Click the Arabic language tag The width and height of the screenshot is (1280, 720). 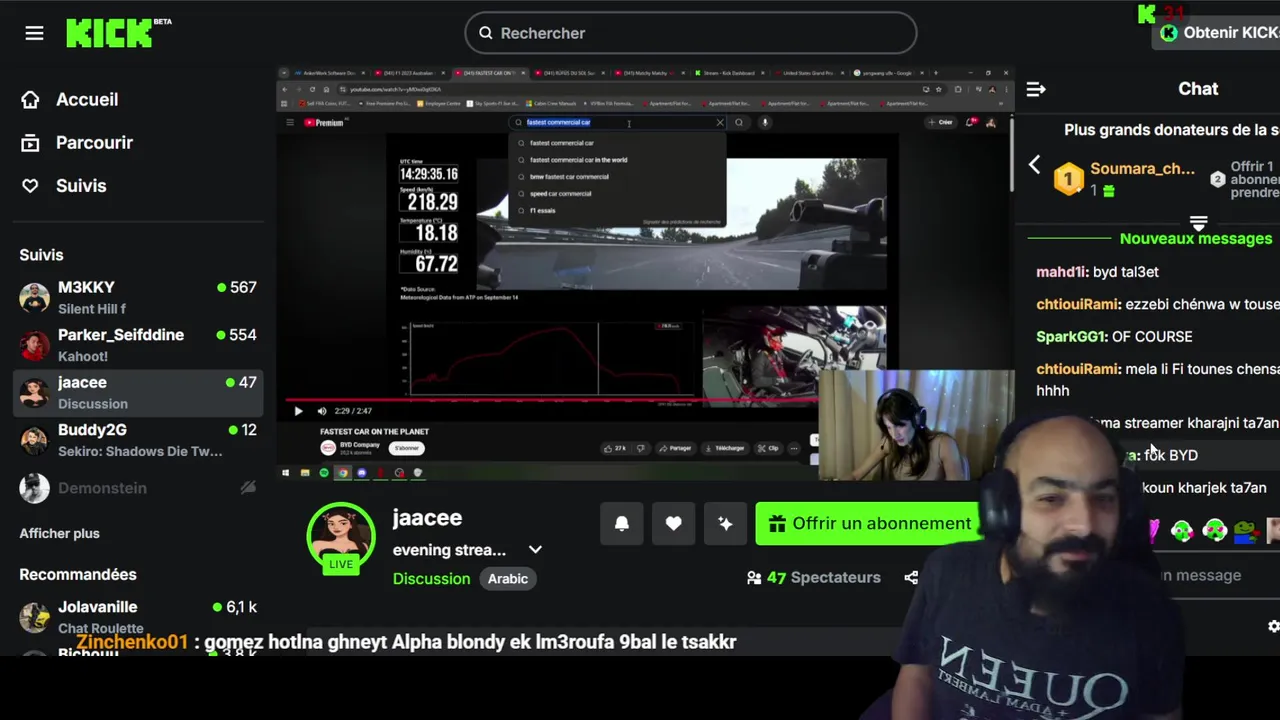[x=507, y=579]
